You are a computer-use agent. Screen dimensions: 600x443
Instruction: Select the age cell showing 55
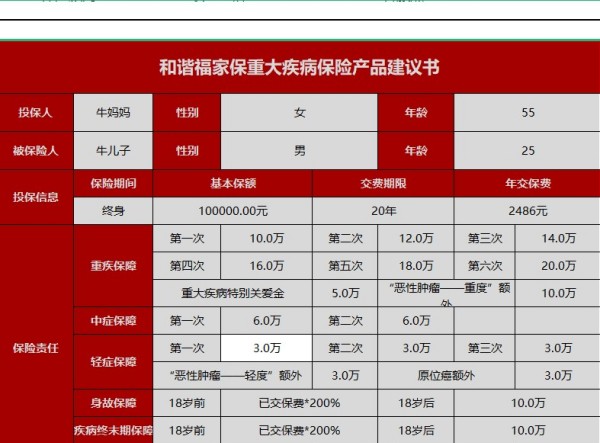click(527, 112)
